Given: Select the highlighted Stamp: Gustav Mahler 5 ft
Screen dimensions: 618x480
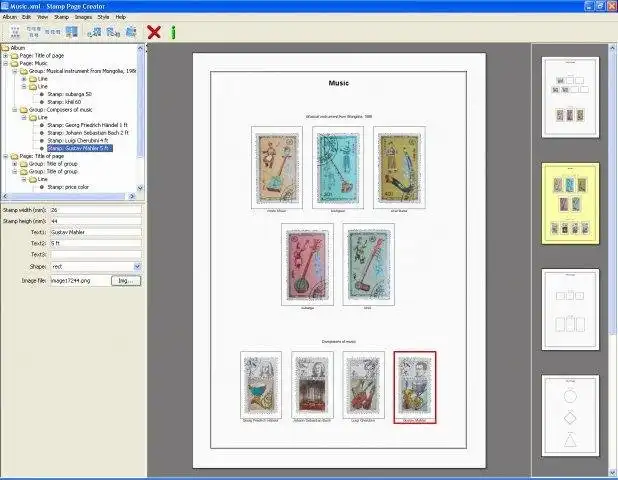Looking at the screenshot, I should pyautogui.click(x=80, y=149).
